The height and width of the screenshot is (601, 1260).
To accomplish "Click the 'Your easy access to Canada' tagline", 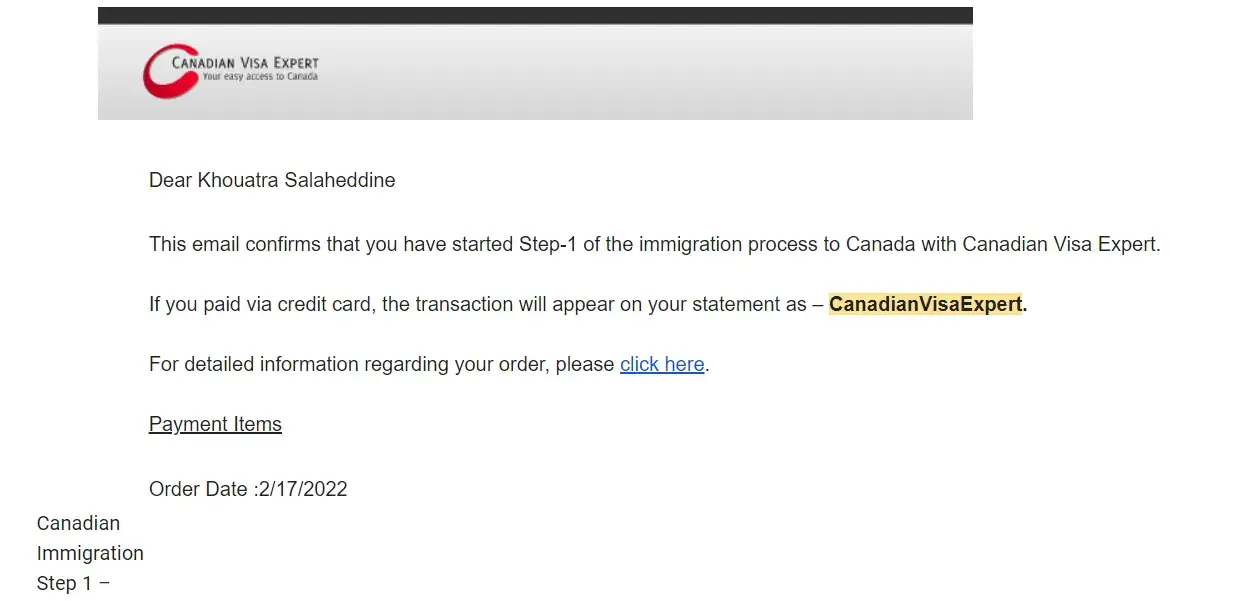I will coord(259,77).
